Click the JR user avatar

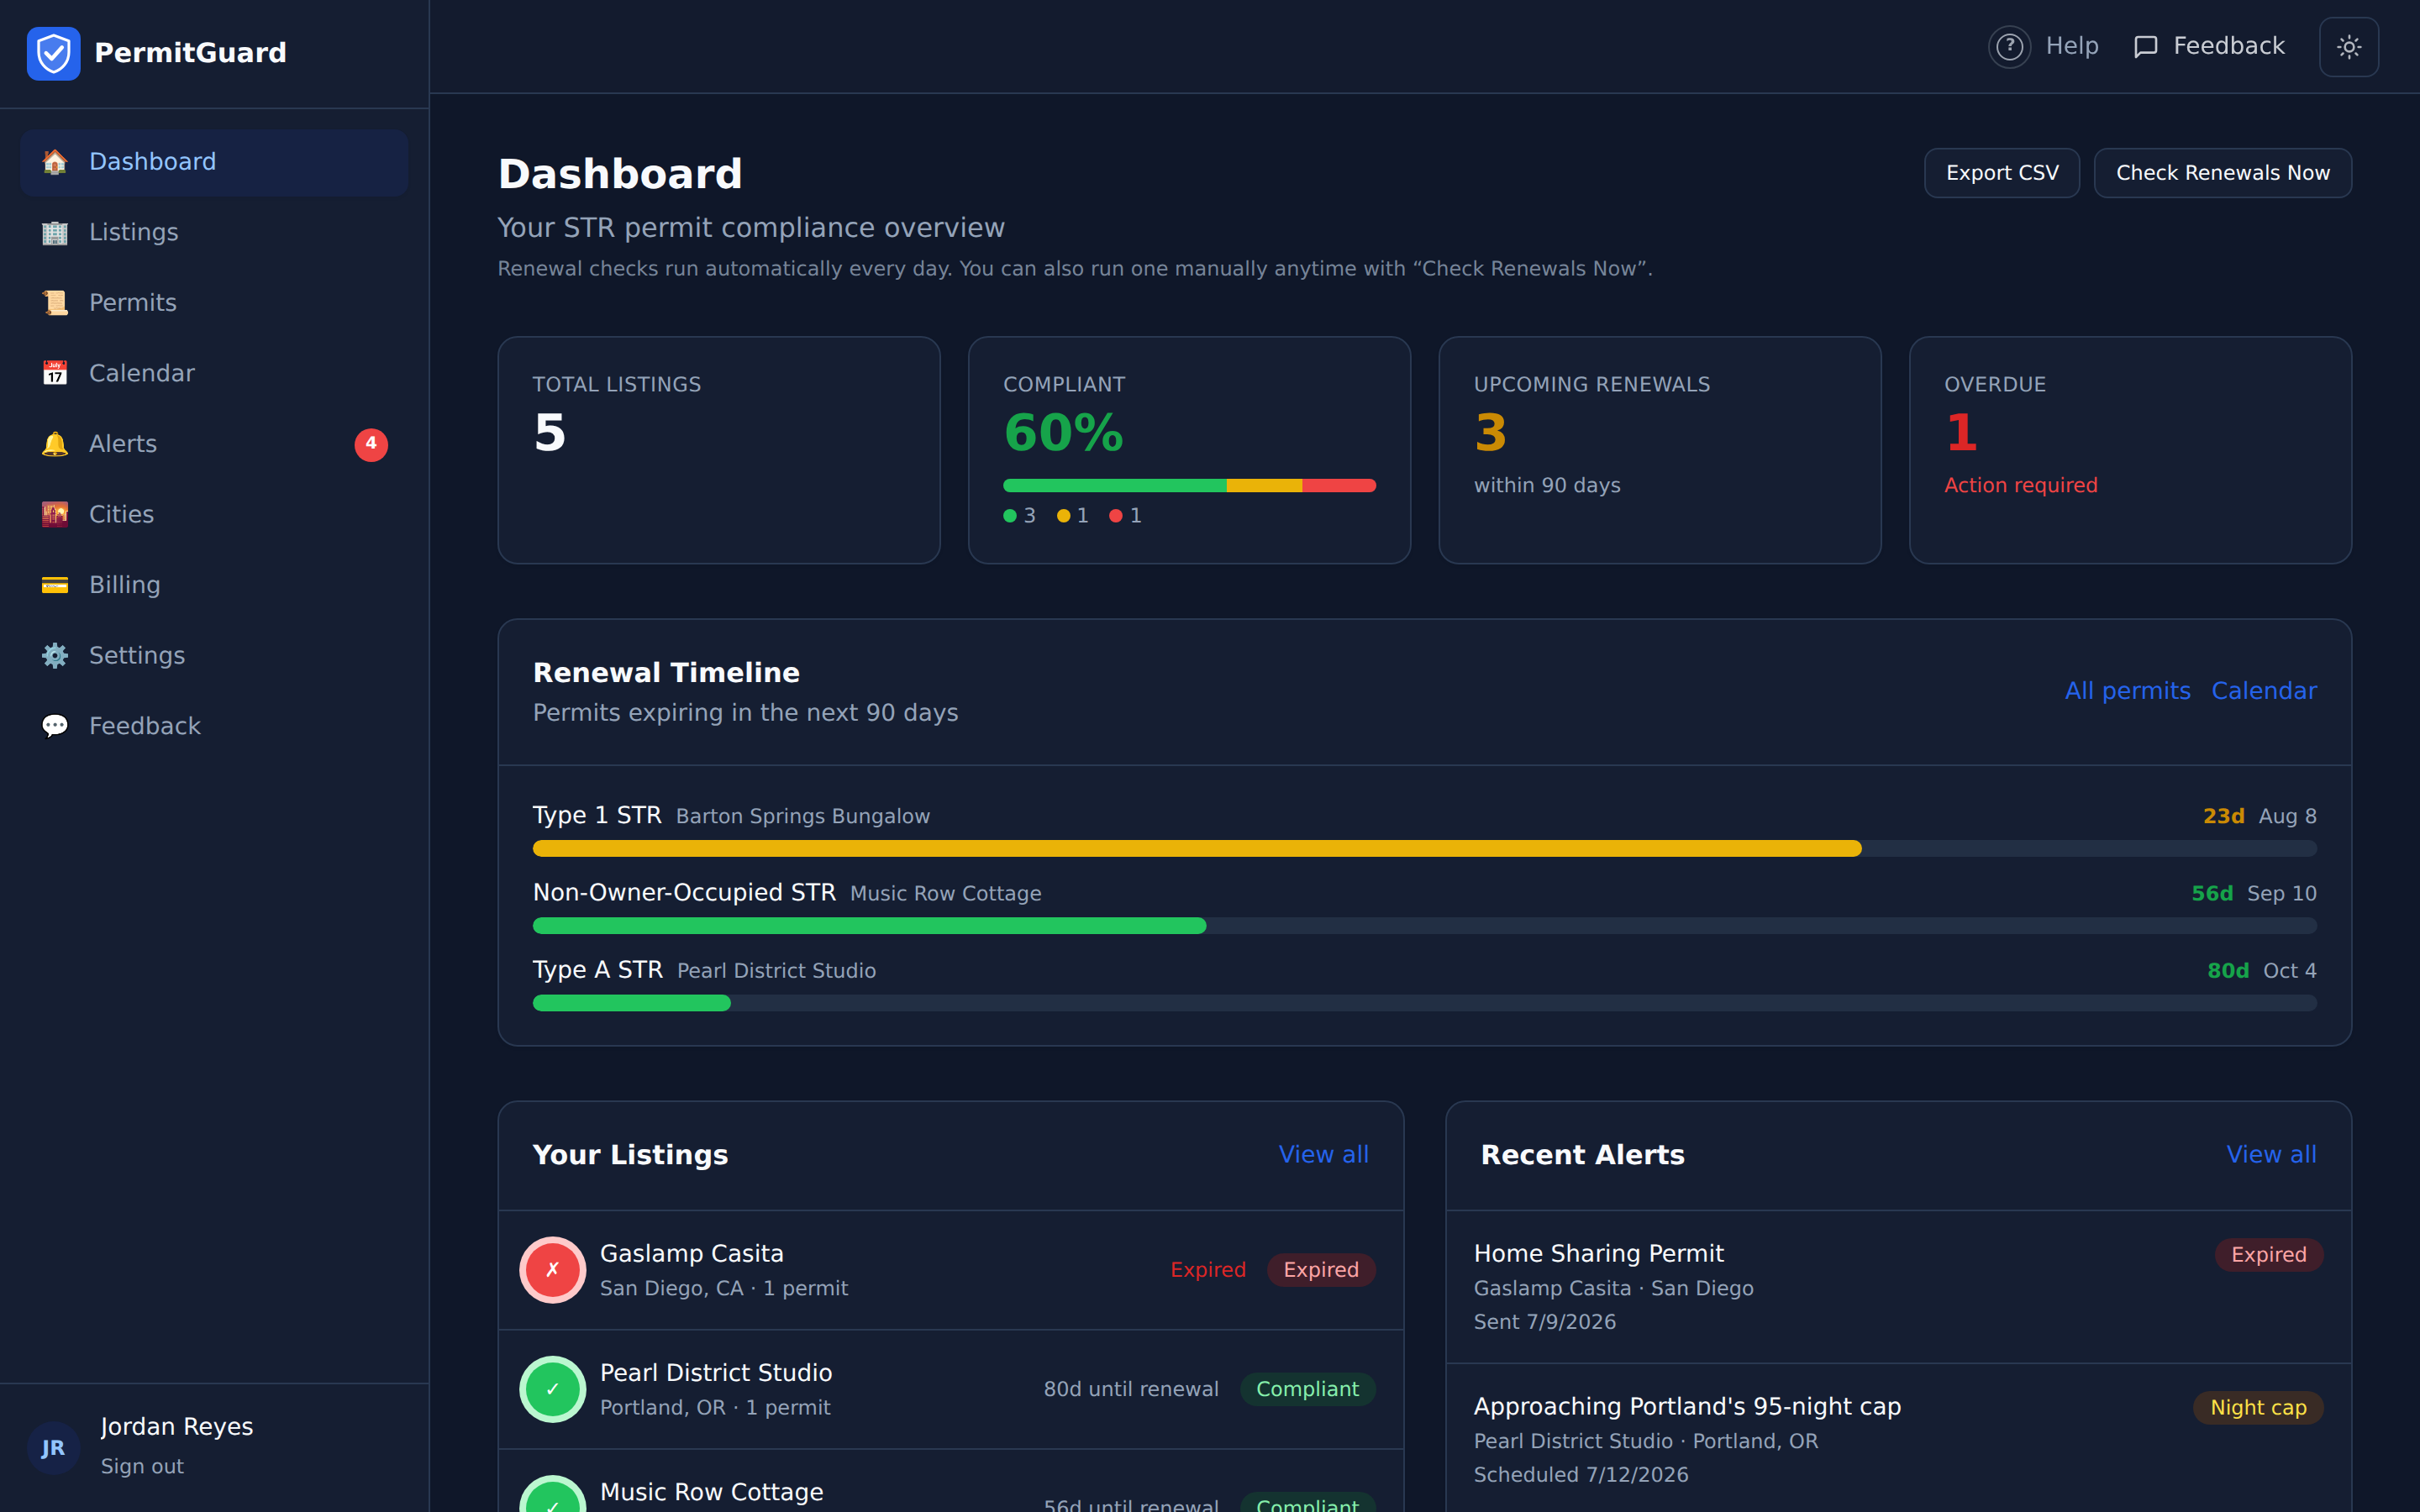(53, 1448)
